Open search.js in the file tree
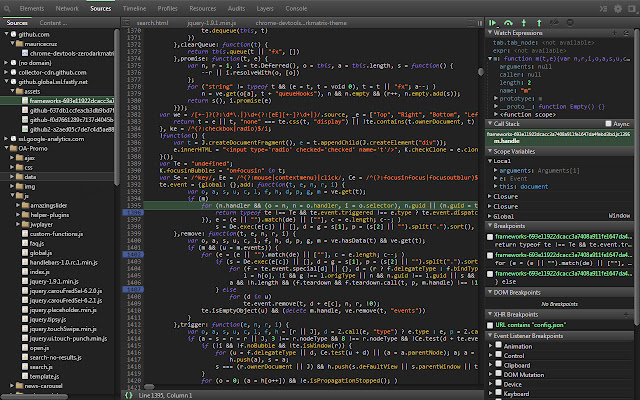 [41, 367]
